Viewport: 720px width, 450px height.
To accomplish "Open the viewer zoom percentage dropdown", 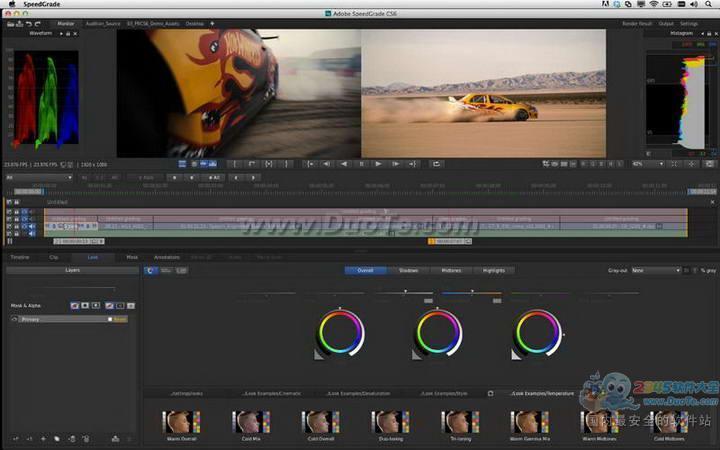I will point(648,164).
